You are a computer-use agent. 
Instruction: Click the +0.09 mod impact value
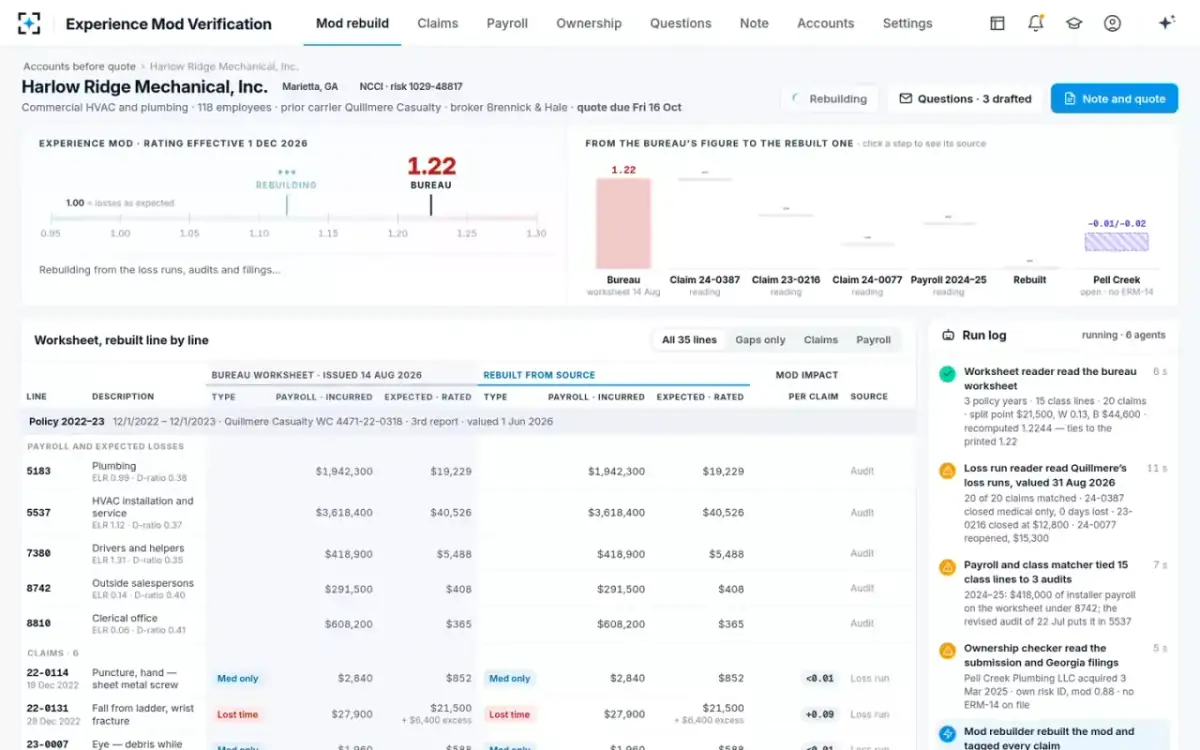819,715
